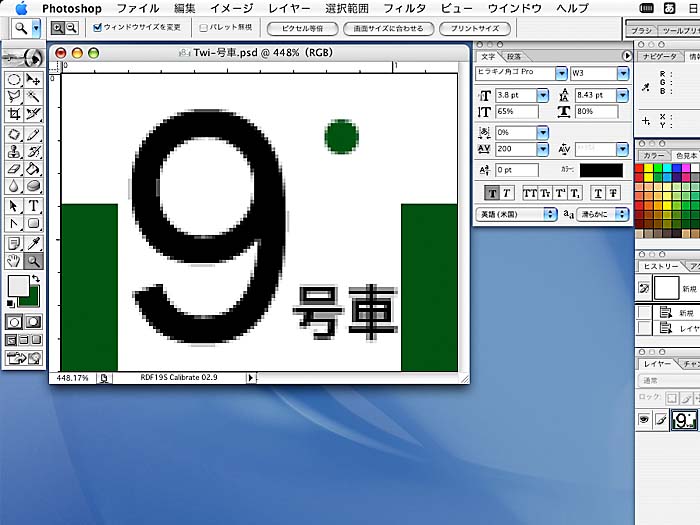Toggle all caps text style
The image size is (700, 525).
click(x=529, y=193)
